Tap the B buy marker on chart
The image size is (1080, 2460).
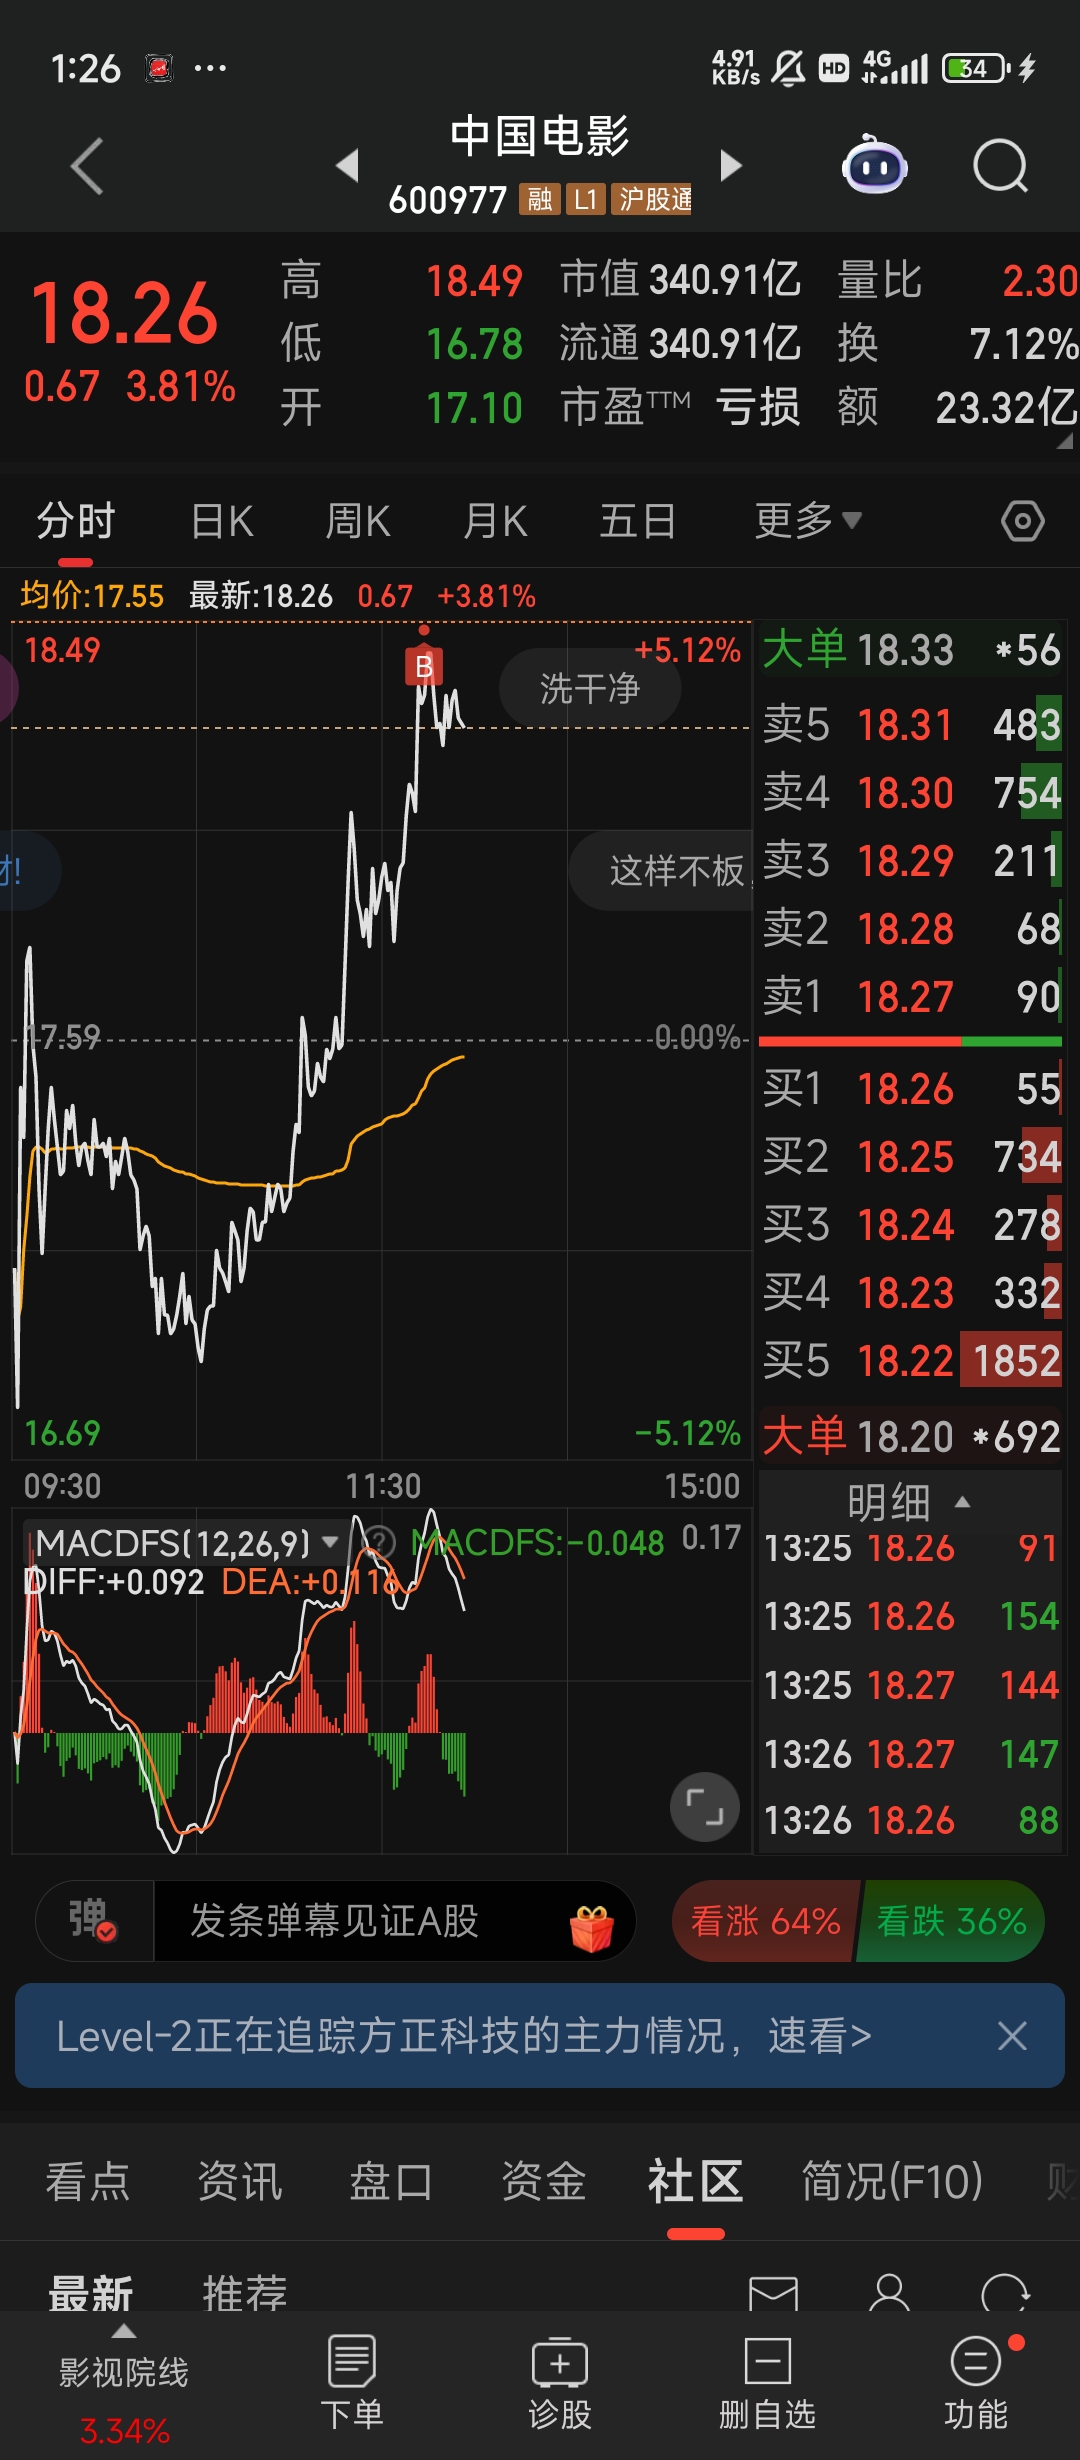click(424, 666)
